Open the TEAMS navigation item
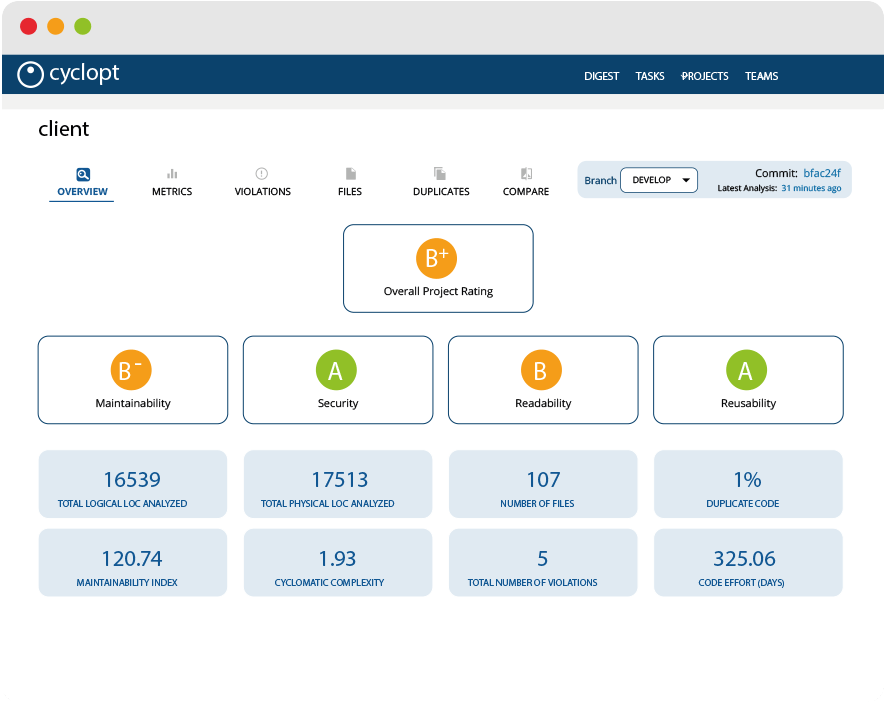Screen dimensions: 886x702 [762, 76]
